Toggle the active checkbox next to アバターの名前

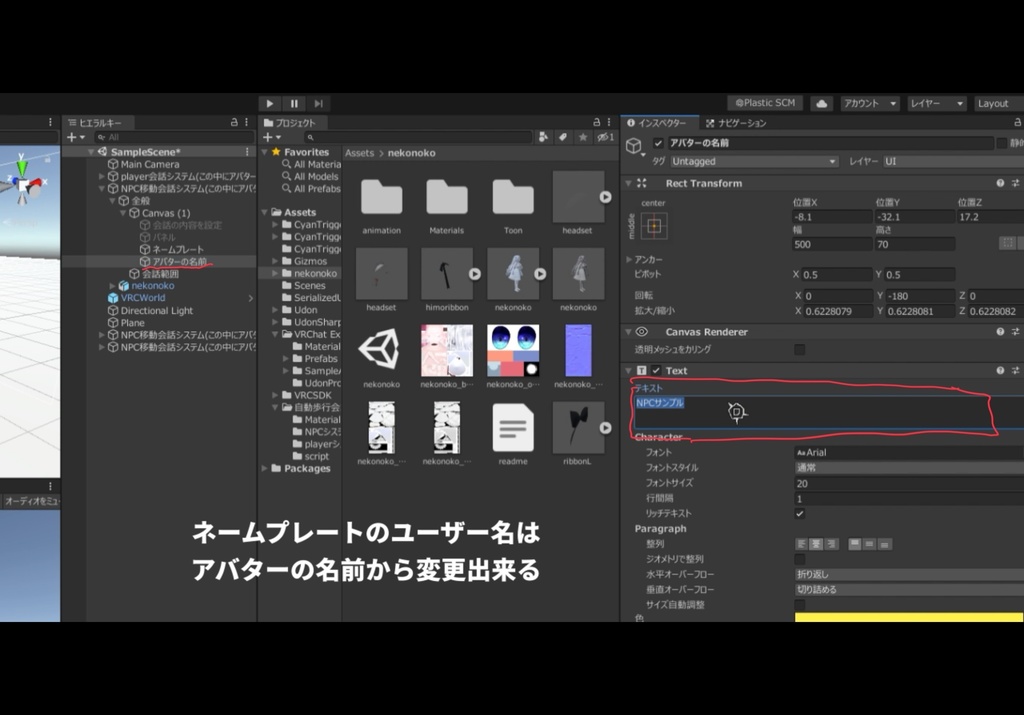pos(658,142)
